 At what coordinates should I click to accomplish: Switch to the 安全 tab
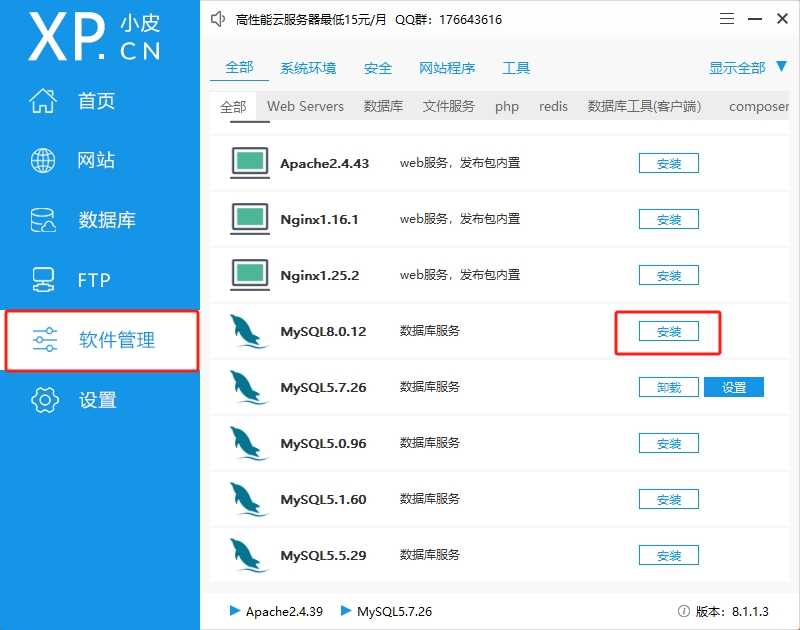click(x=378, y=68)
